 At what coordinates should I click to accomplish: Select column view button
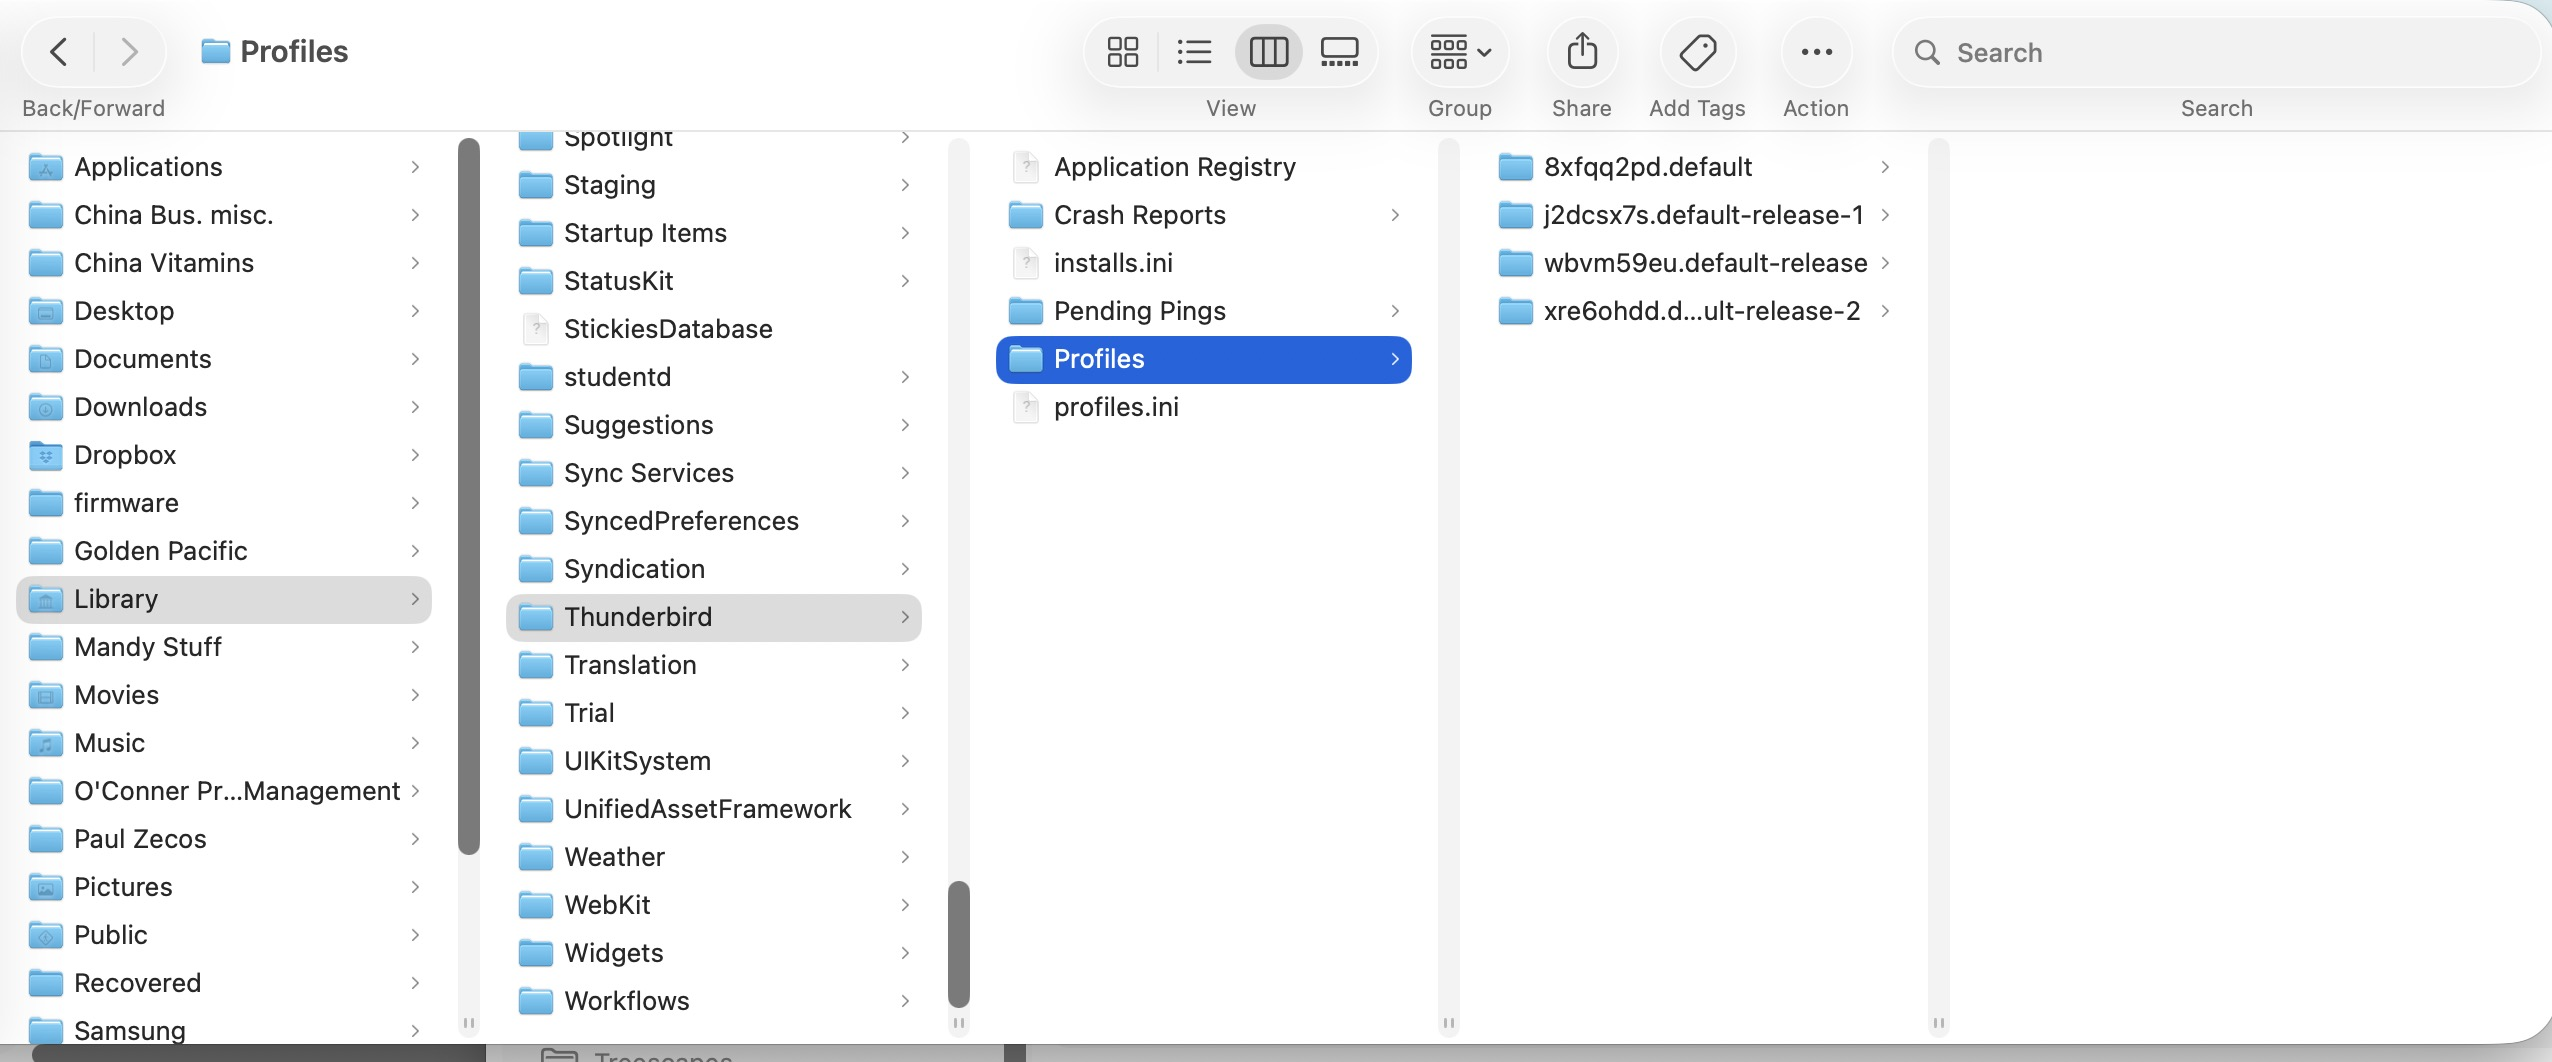[x=1268, y=52]
